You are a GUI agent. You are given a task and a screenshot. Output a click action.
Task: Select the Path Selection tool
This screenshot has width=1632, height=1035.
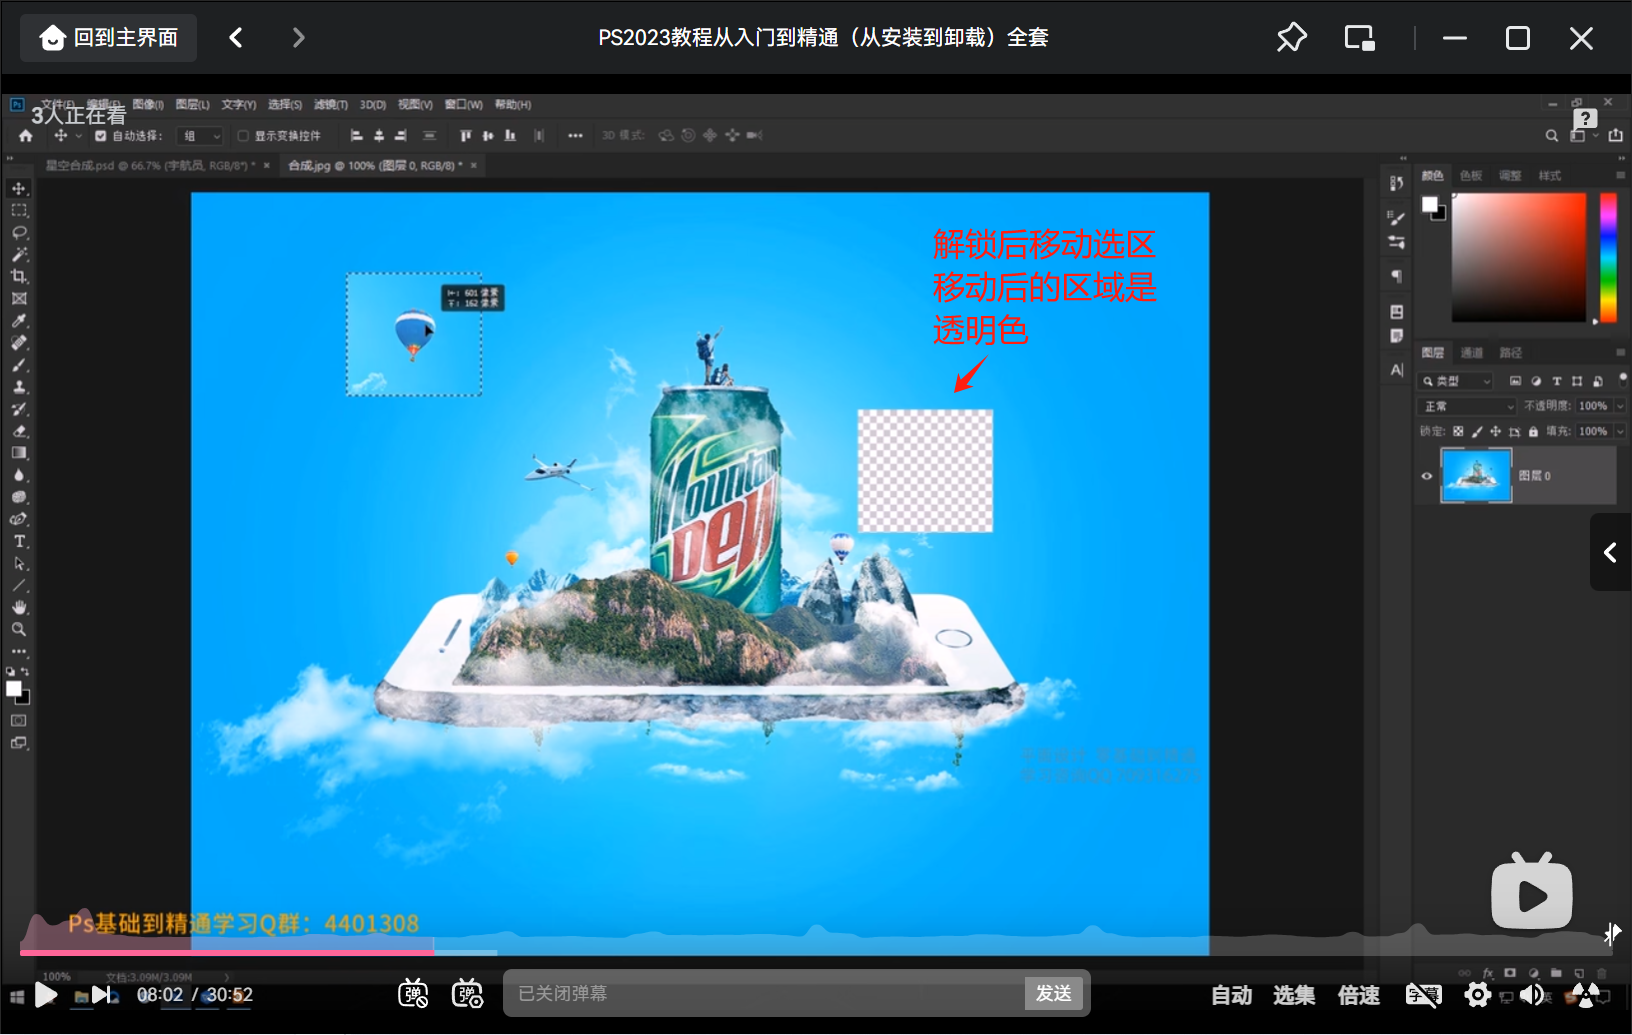pyautogui.click(x=19, y=563)
